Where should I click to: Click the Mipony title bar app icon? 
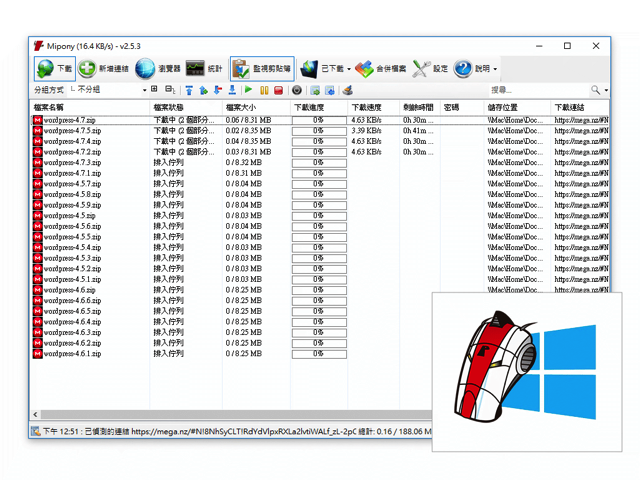pos(39,46)
